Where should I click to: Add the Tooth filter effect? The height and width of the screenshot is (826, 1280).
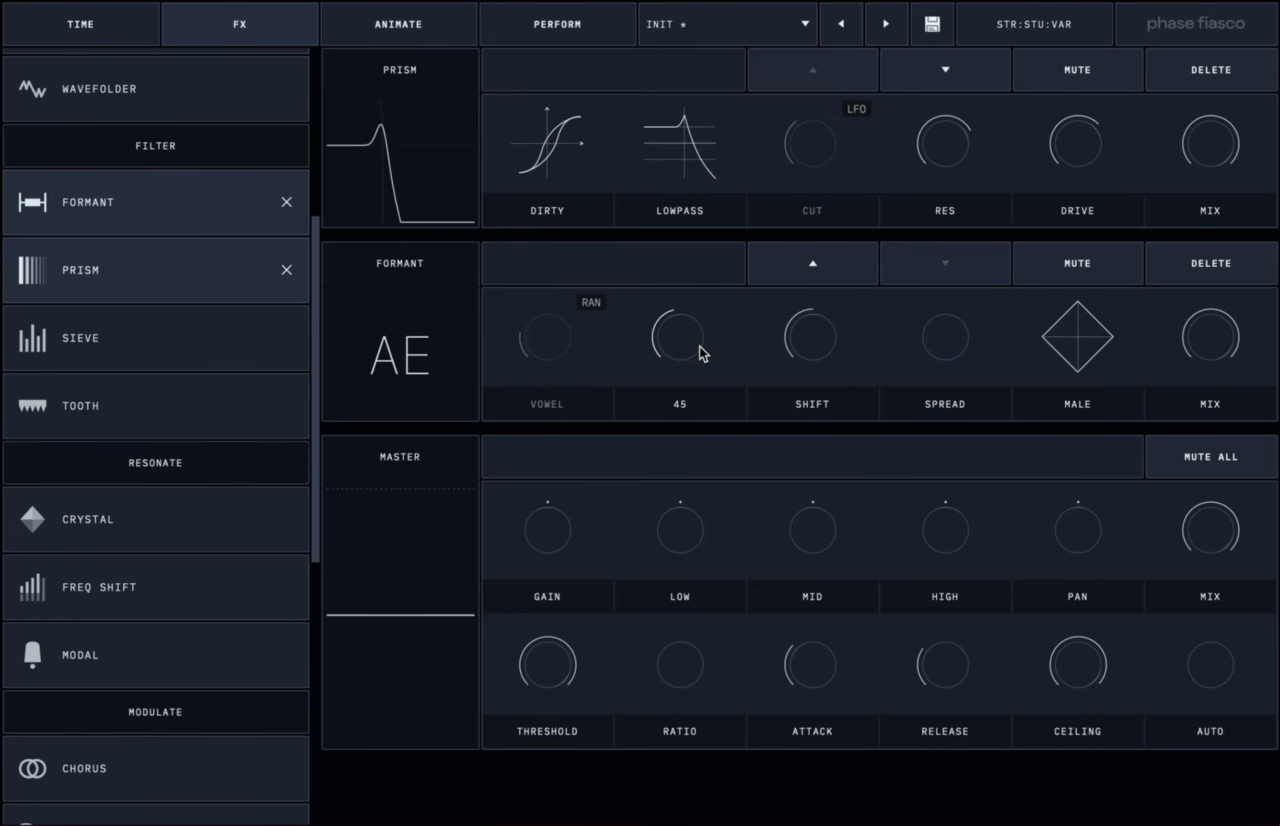[156, 406]
